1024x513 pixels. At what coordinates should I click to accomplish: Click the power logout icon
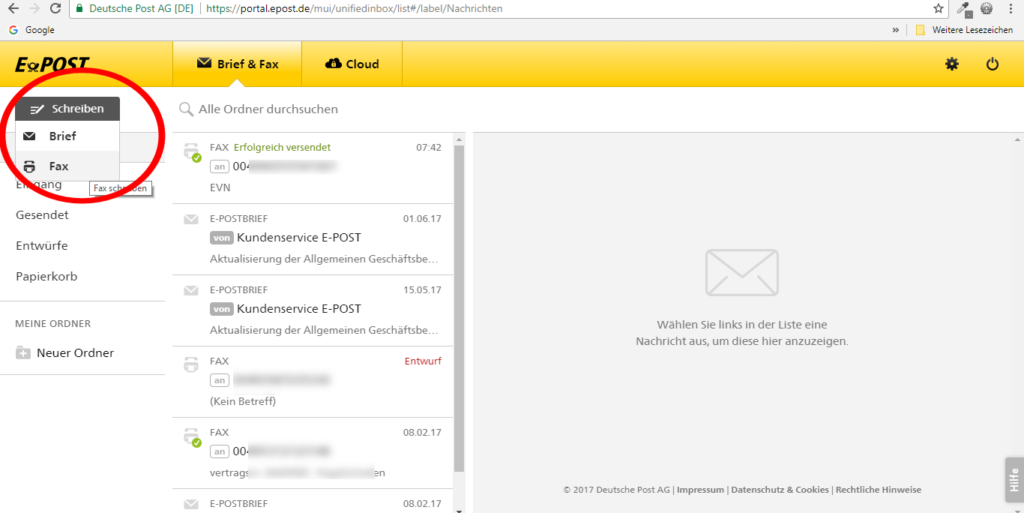pos(992,64)
